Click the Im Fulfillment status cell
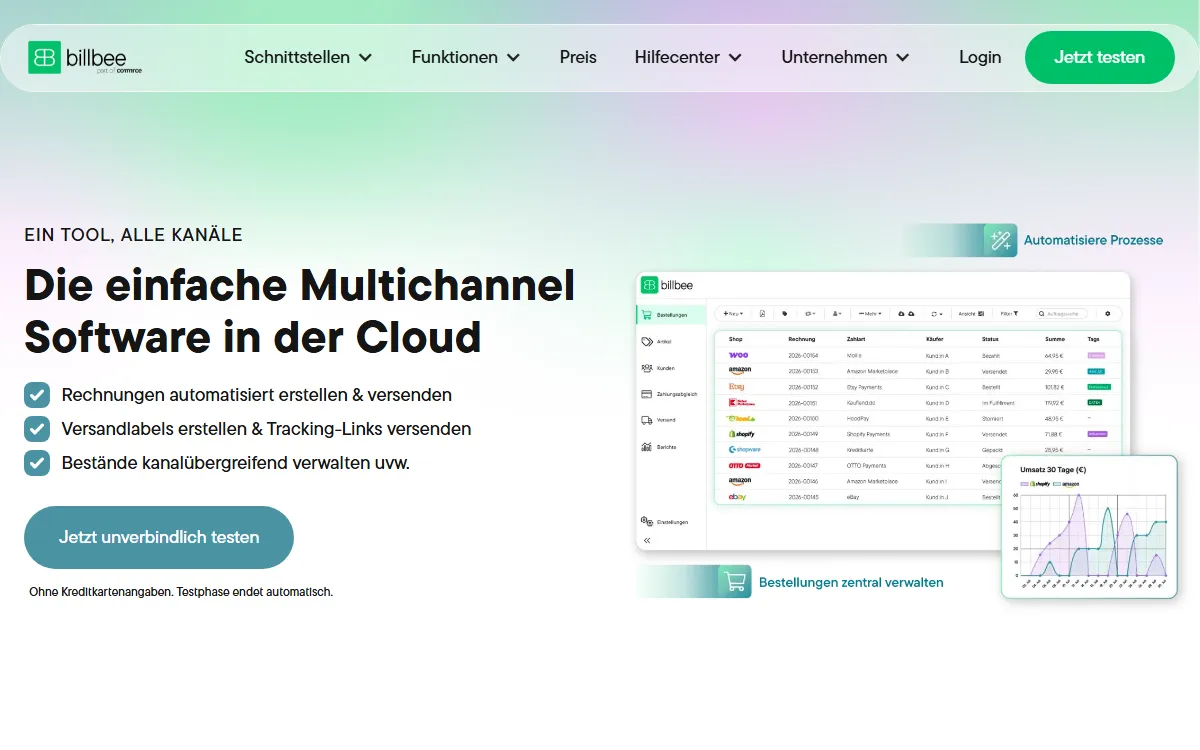The width and height of the screenshot is (1200, 750). 998,403
